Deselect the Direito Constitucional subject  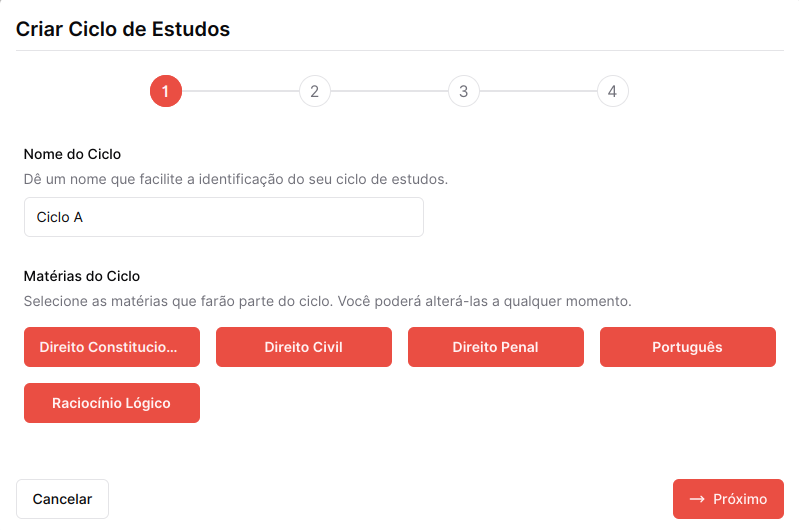[x=112, y=347]
